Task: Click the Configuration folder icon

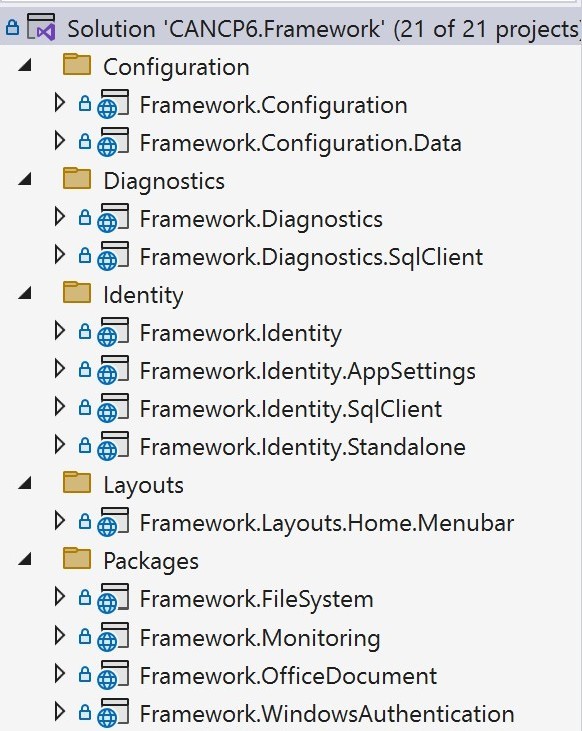Action: [77, 64]
